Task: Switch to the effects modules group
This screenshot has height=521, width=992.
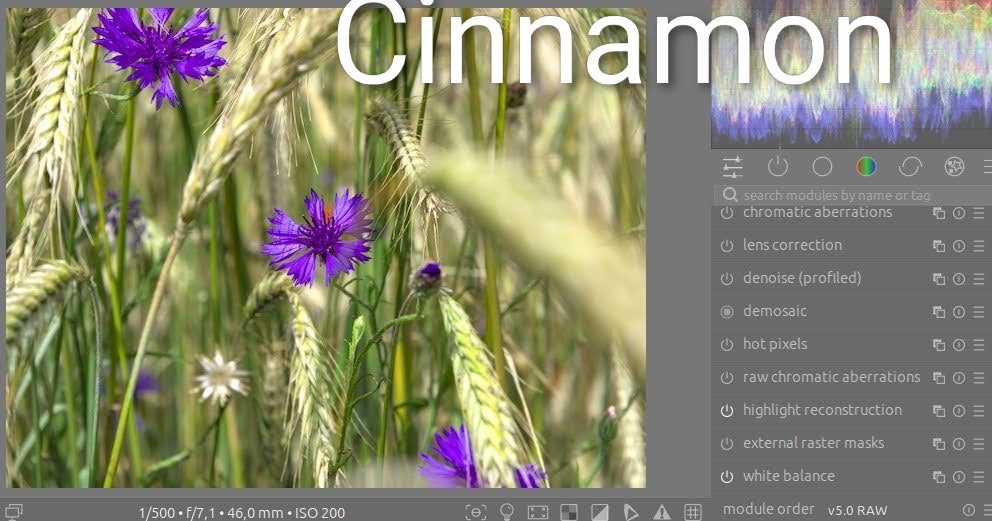Action: click(x=954, y=167)
